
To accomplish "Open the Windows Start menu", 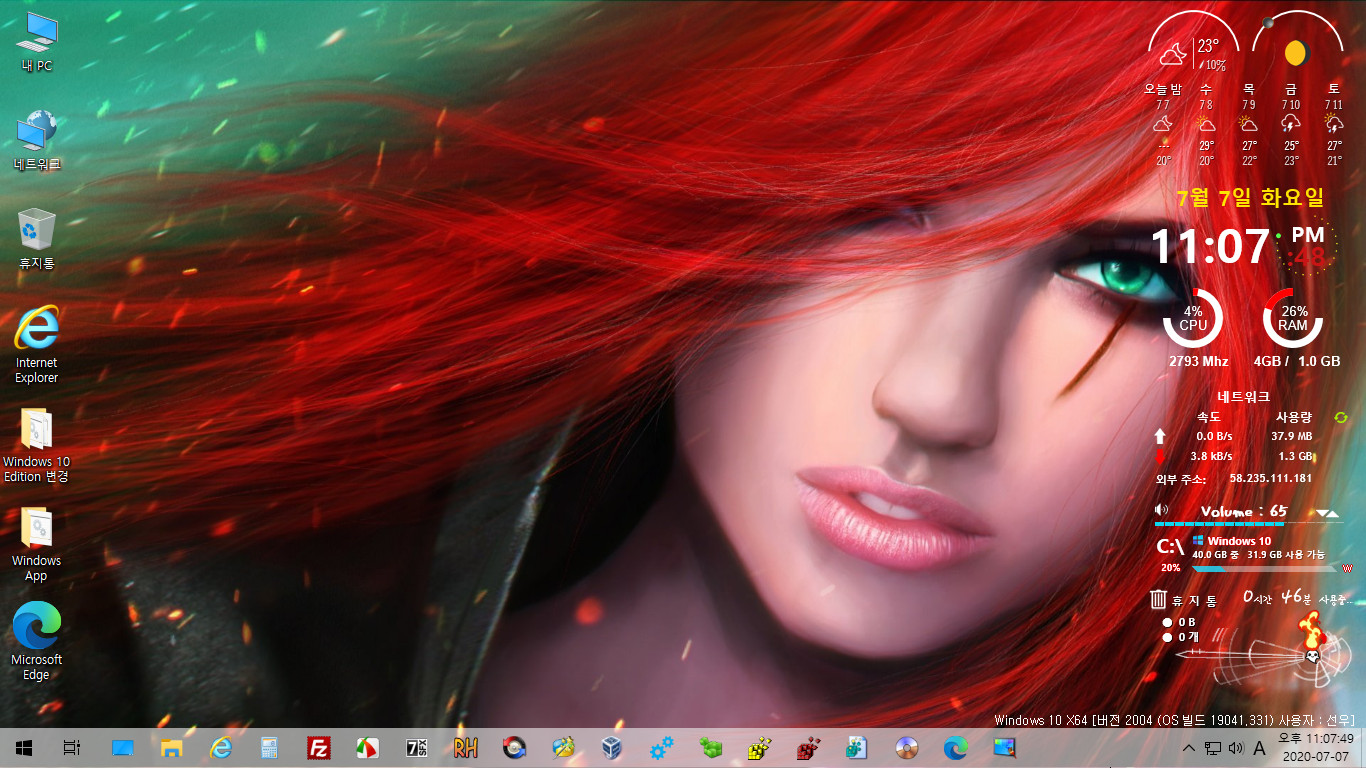I will point(24,747).
